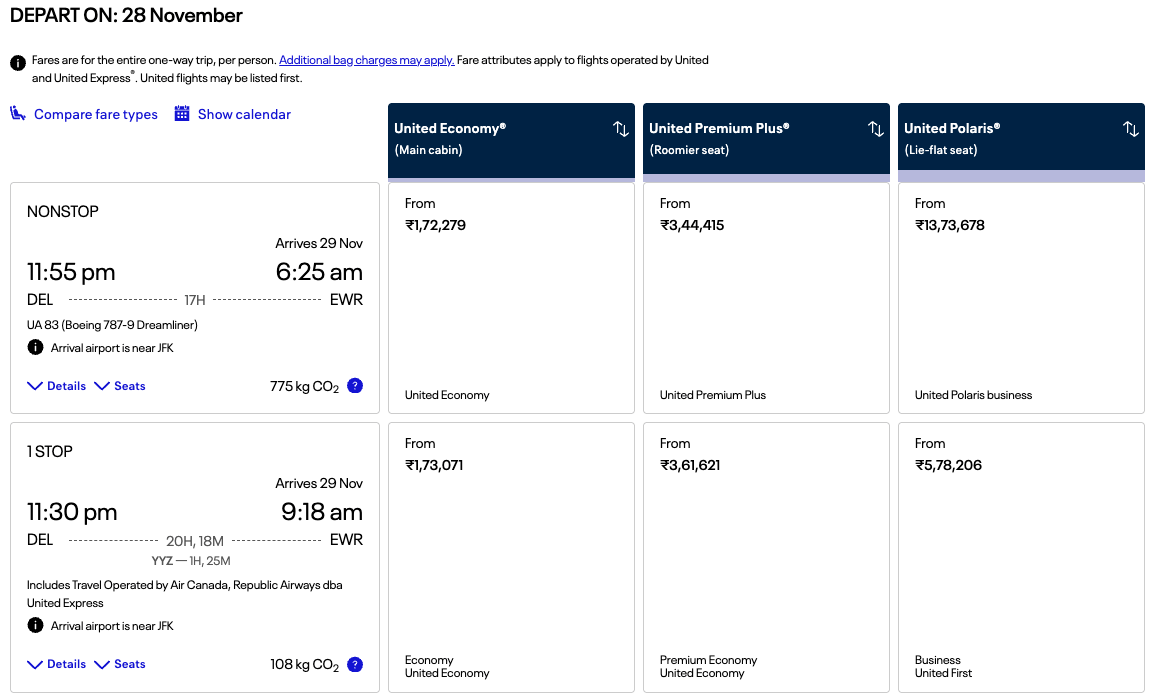Expand Seats for nonstop UA 83 flight
This screenshot has height=699, width=1156.
(x=120, y=386)
